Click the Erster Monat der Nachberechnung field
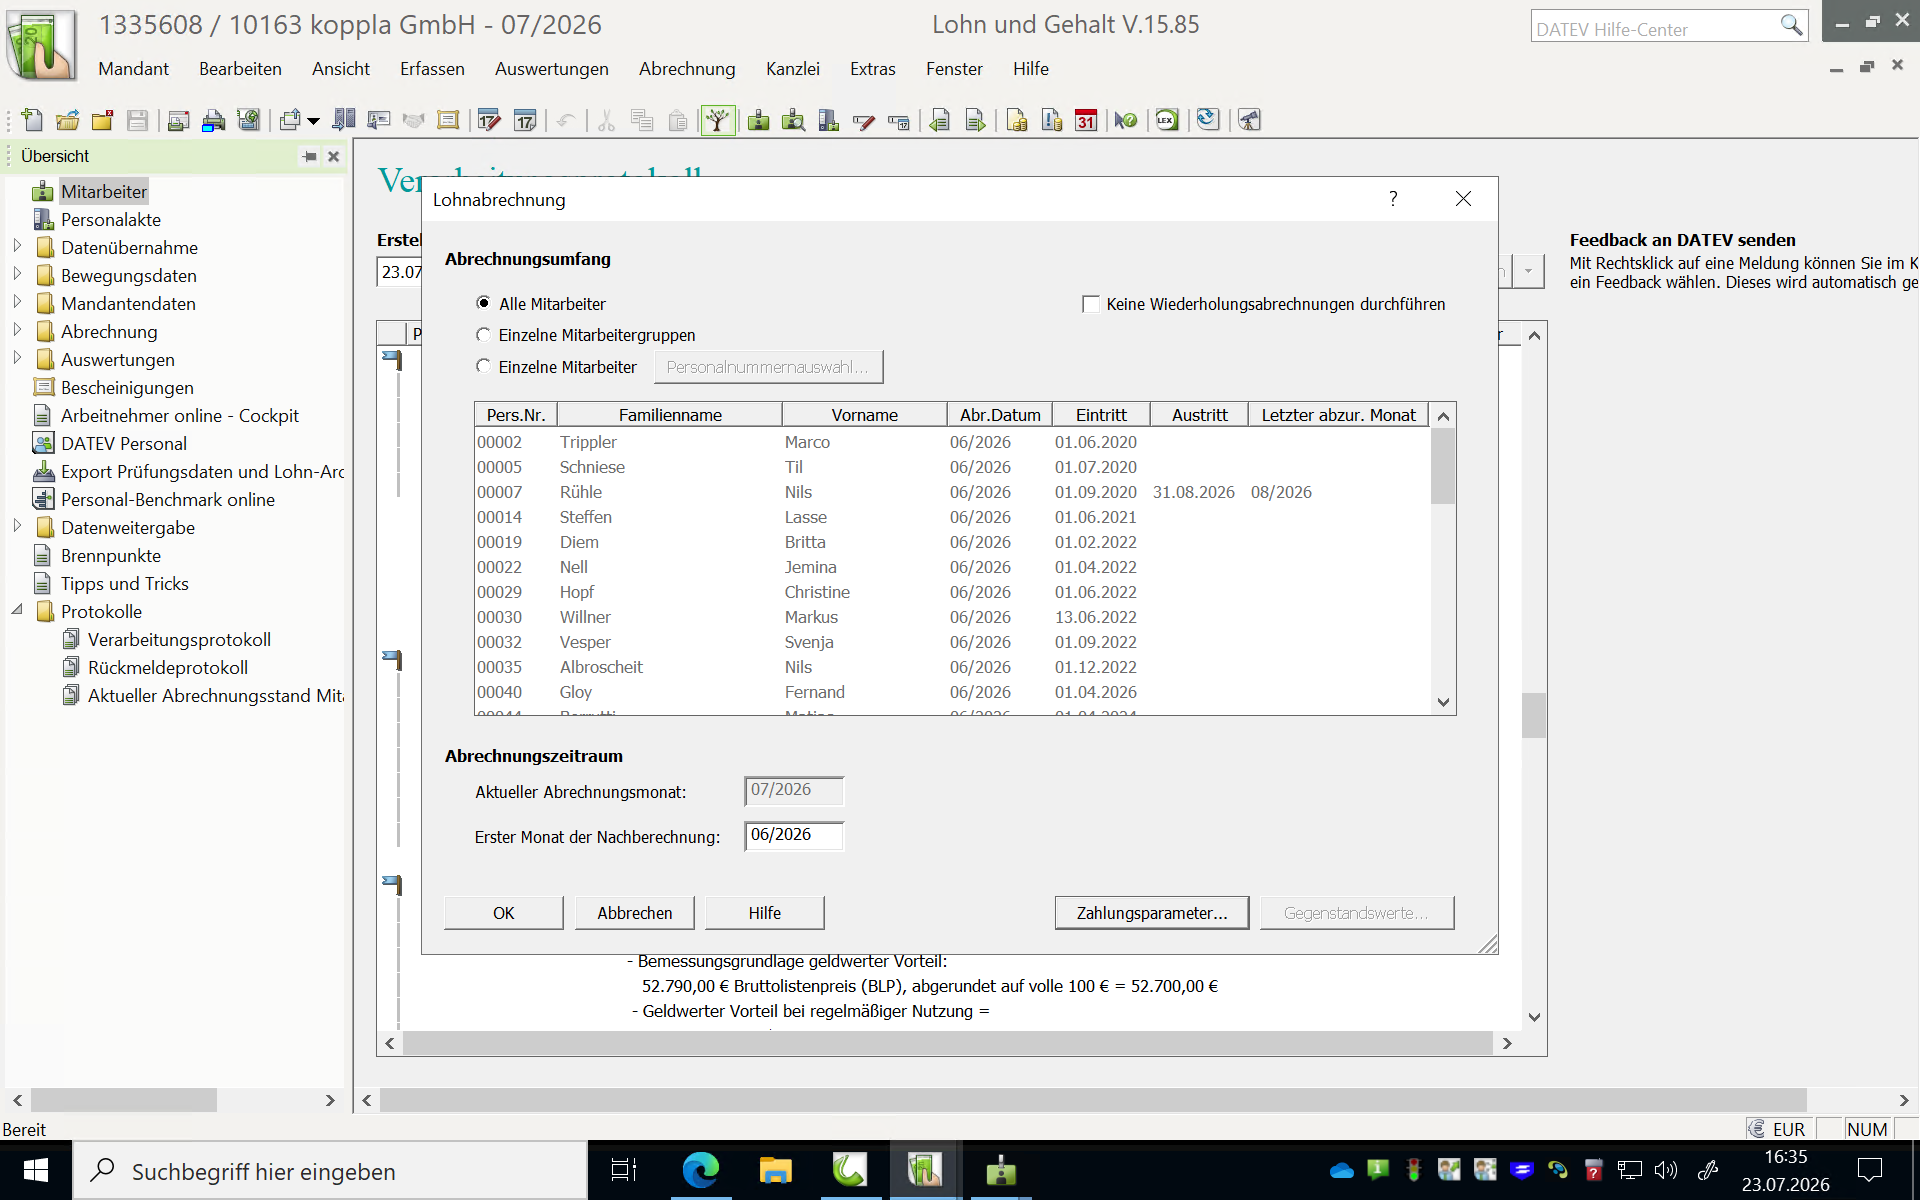 tap(794, 836)
